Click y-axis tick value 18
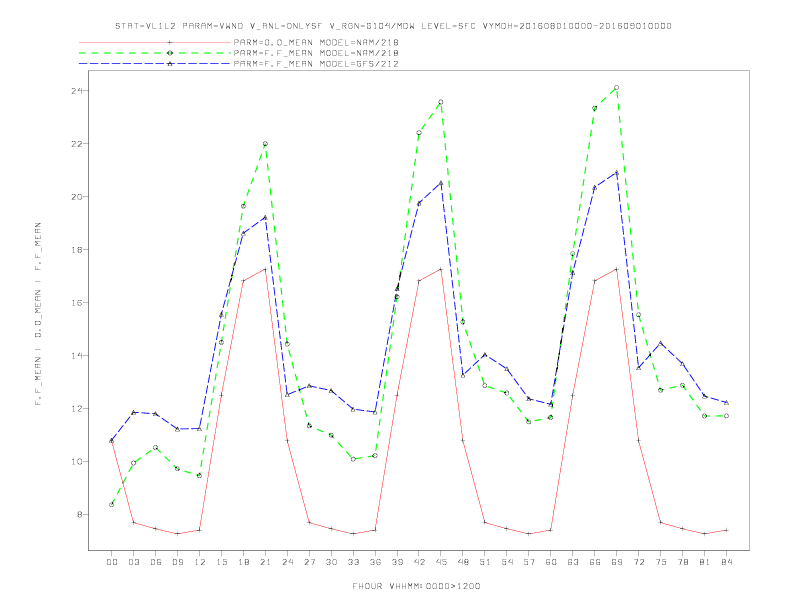Viewport: 792px width, 612px height. pos(77,250)
